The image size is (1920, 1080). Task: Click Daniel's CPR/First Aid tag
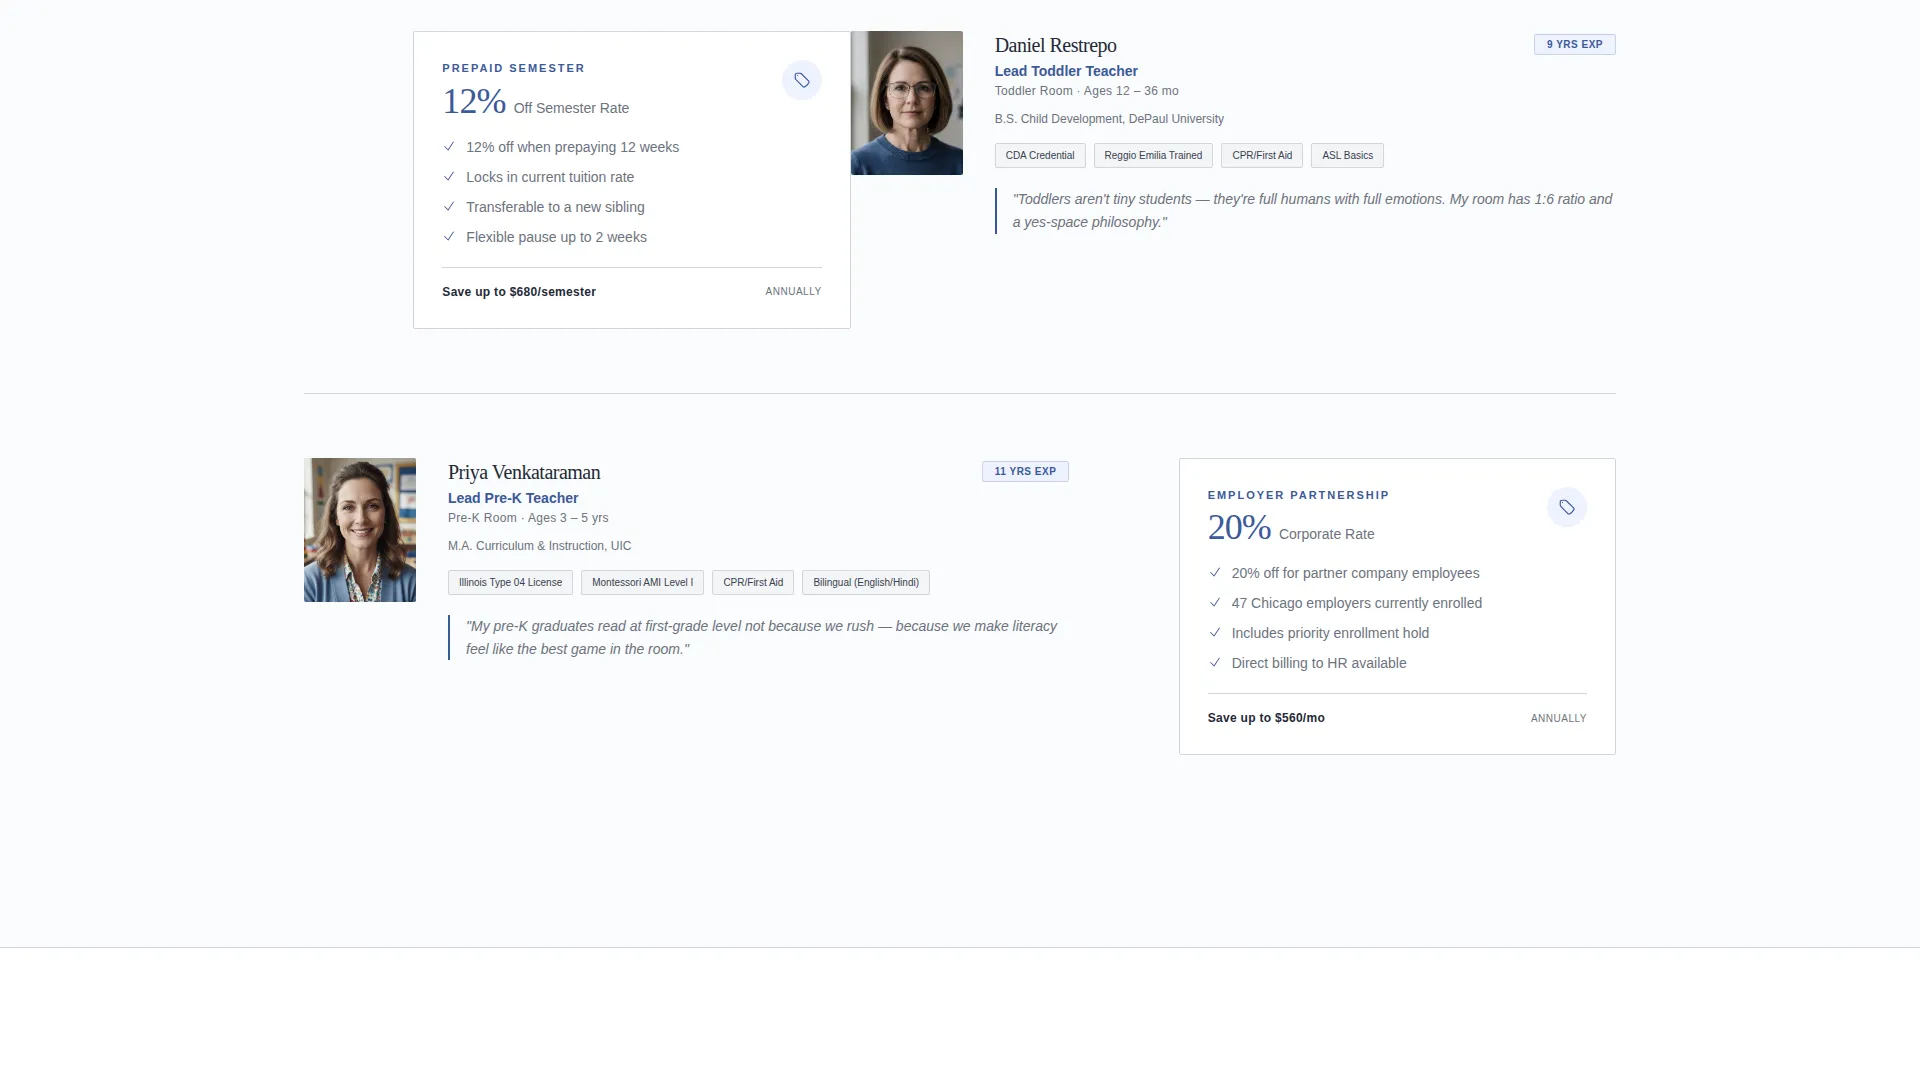(x=1262, y=155)
